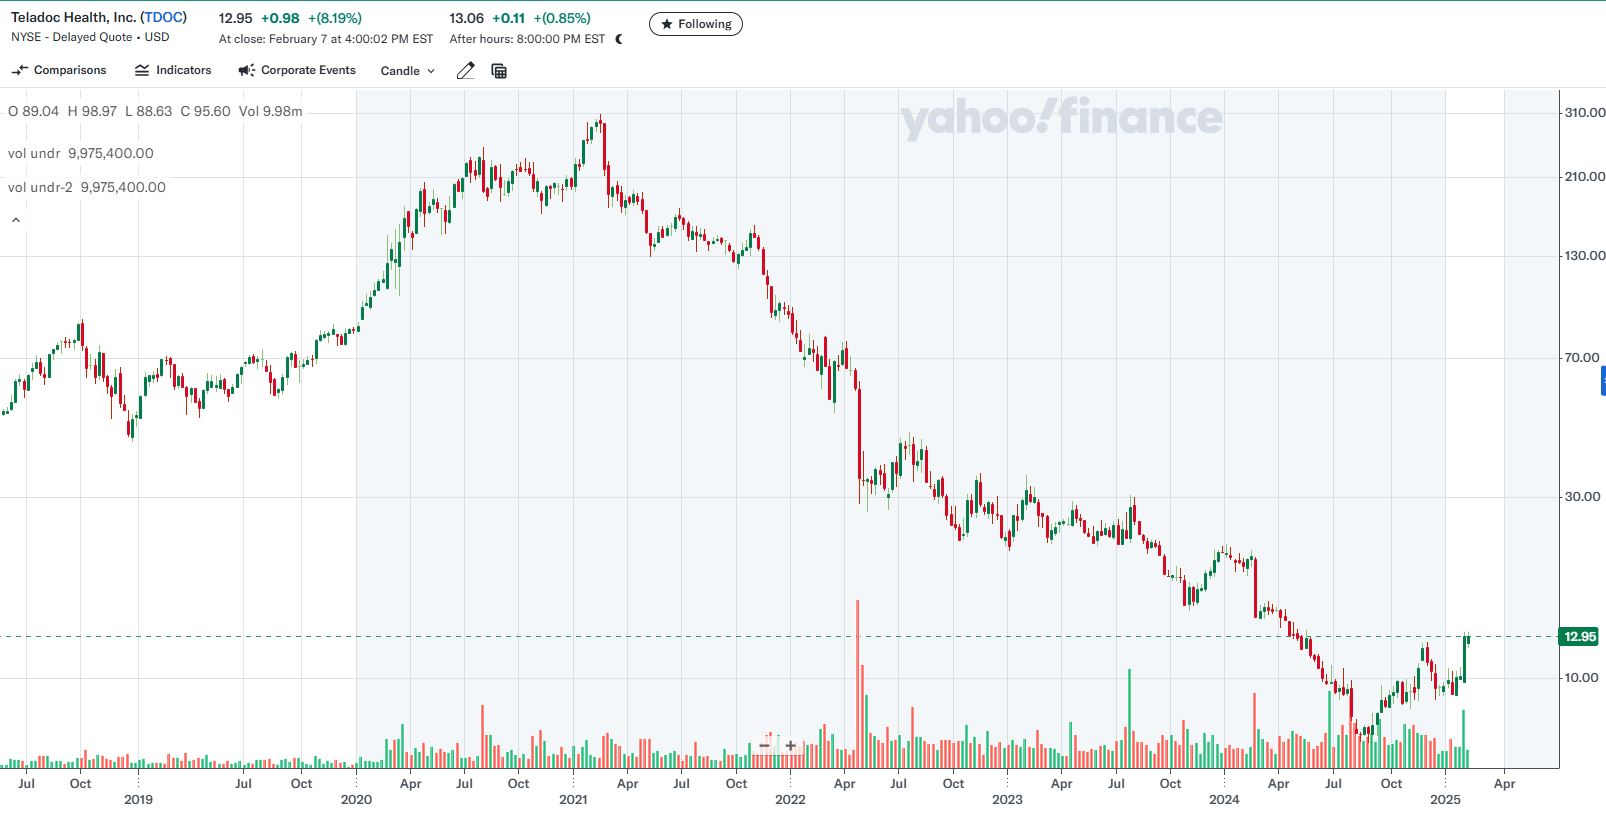Open the pencil drawing tools
The height and width of the screenshot is (814, 1606).
point(465,71)
